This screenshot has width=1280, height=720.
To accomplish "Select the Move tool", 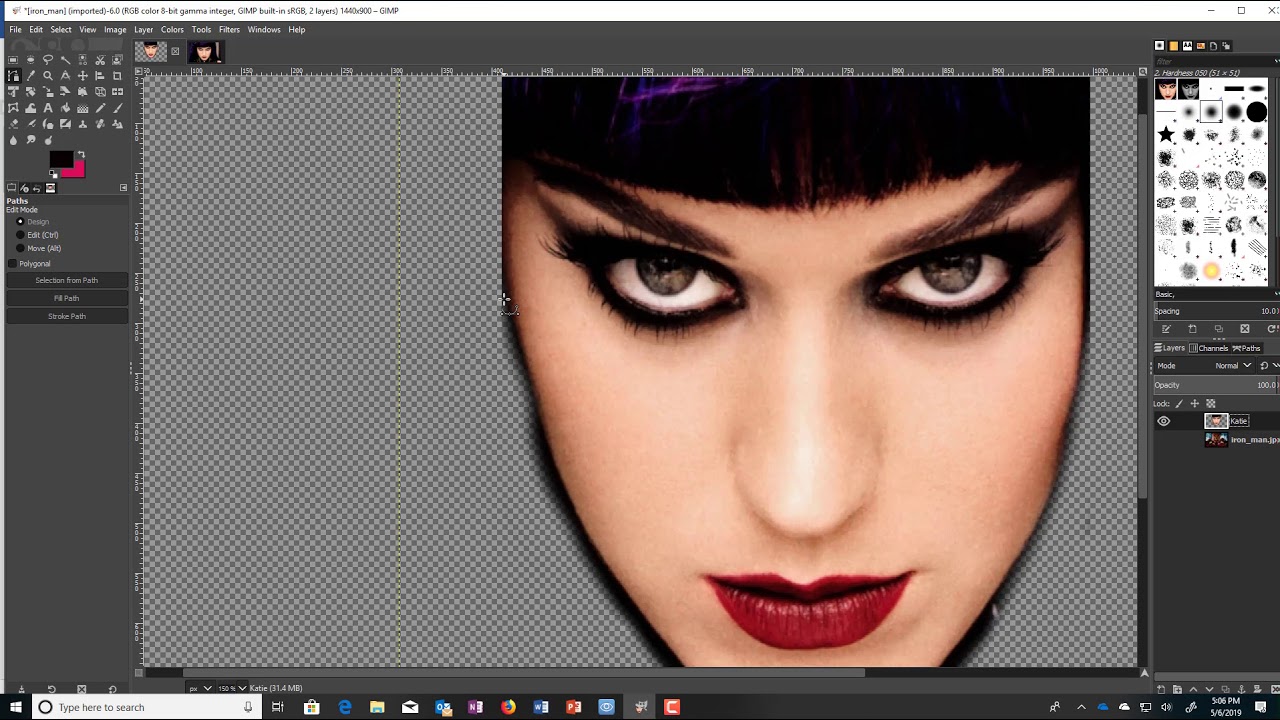I will pyautogui.click(x=83, y=76).
